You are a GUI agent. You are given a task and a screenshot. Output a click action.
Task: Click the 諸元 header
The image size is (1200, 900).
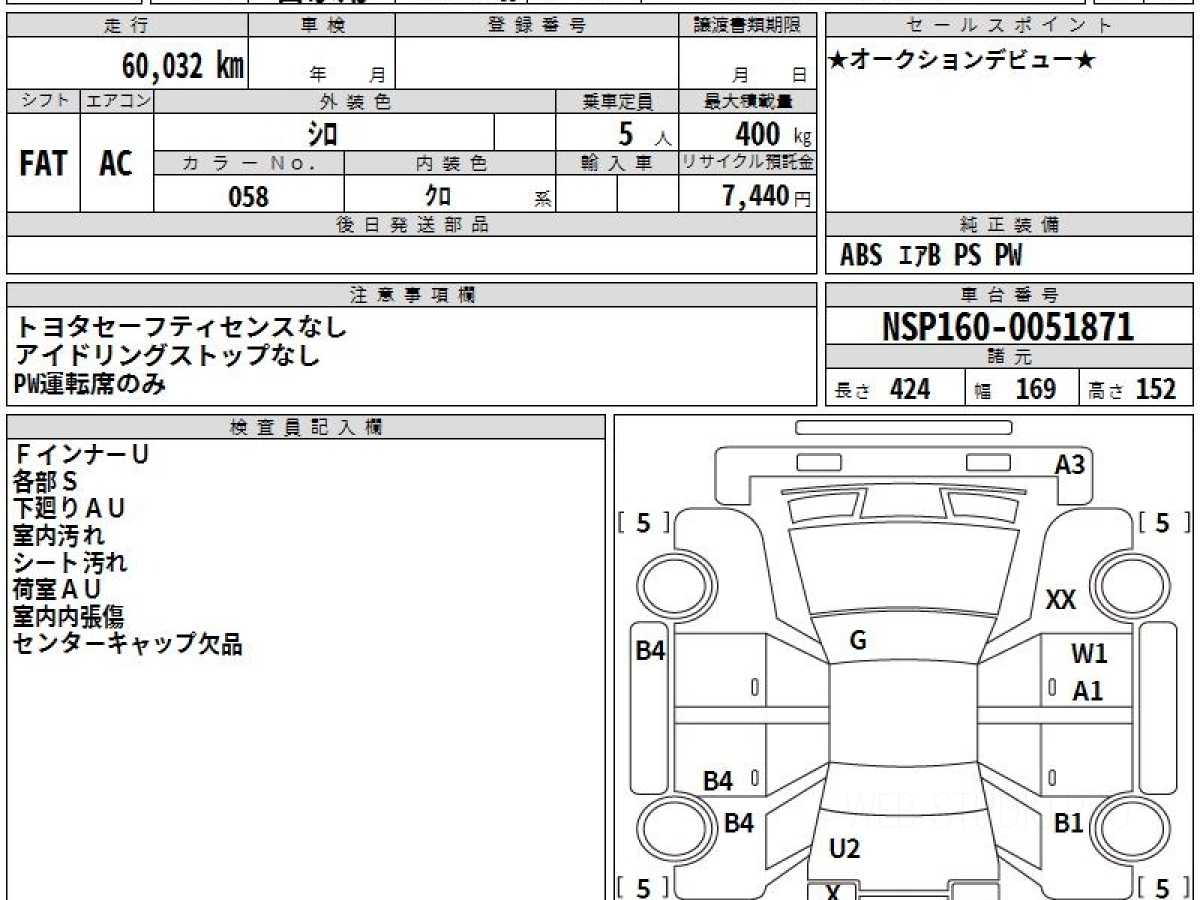pos(1009,357)
